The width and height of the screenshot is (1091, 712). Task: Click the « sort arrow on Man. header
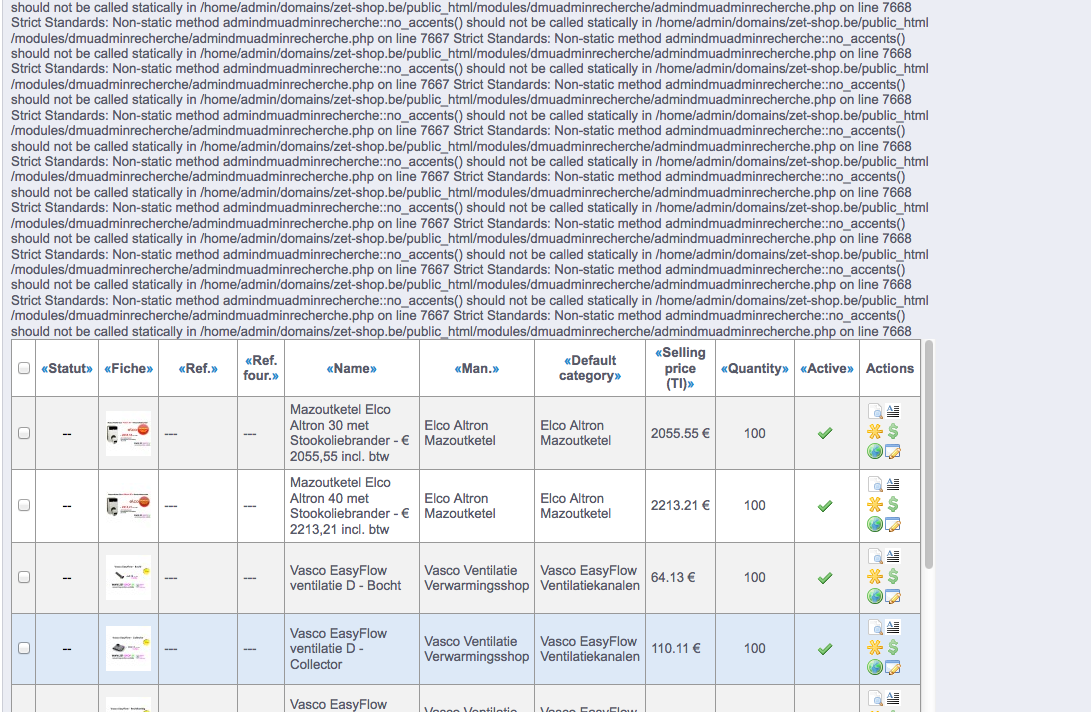[458, 368]
